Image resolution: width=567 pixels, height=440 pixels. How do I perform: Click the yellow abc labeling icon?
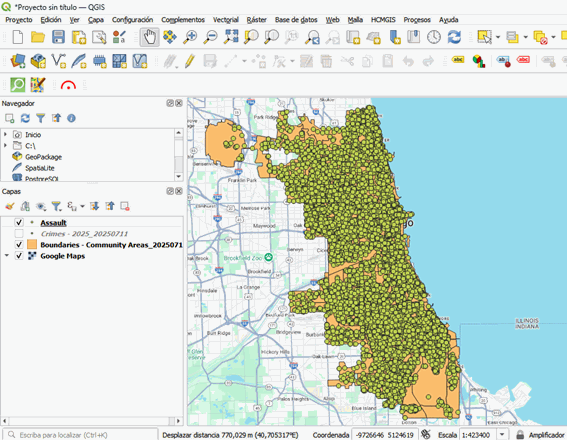coord(458,60)
